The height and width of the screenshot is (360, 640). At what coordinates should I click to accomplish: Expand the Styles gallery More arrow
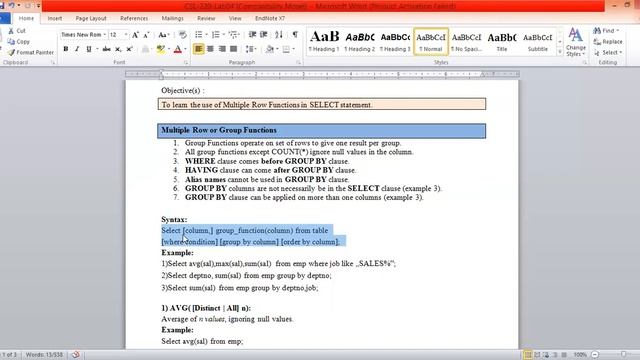tap(560, 52)
